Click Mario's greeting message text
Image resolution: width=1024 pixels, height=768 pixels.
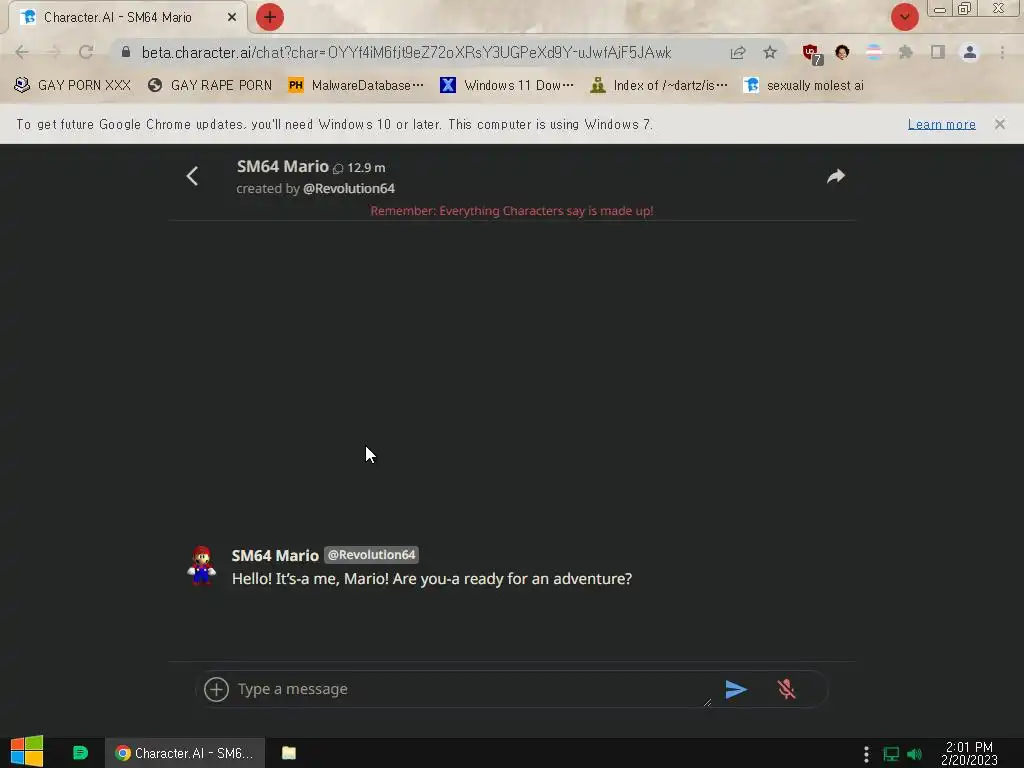[432, 579]
